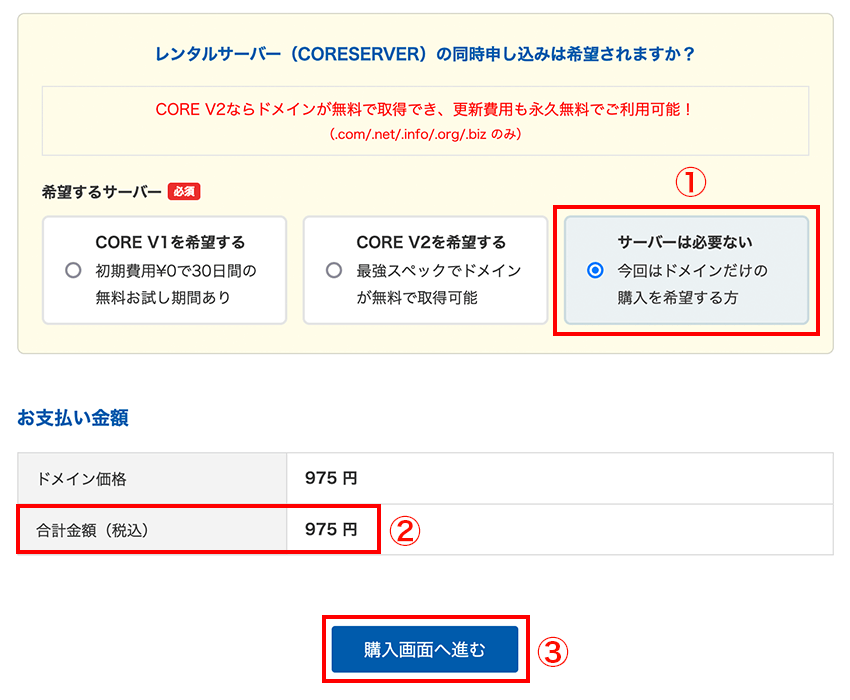
Task: Click the domain price '975 円' value
Action: coord(331,479)
